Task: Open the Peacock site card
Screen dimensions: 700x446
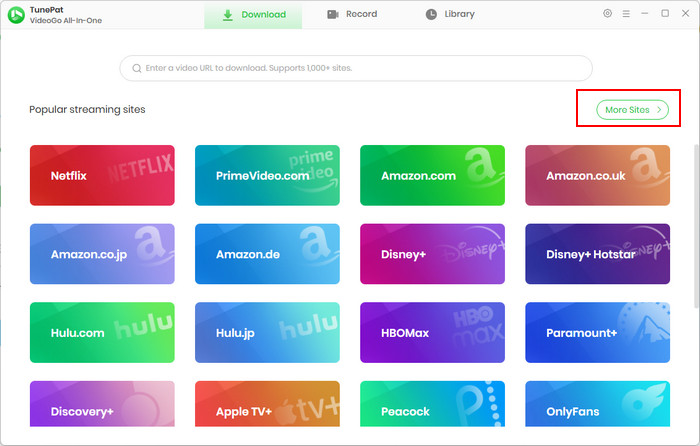Action: point(433,404)
